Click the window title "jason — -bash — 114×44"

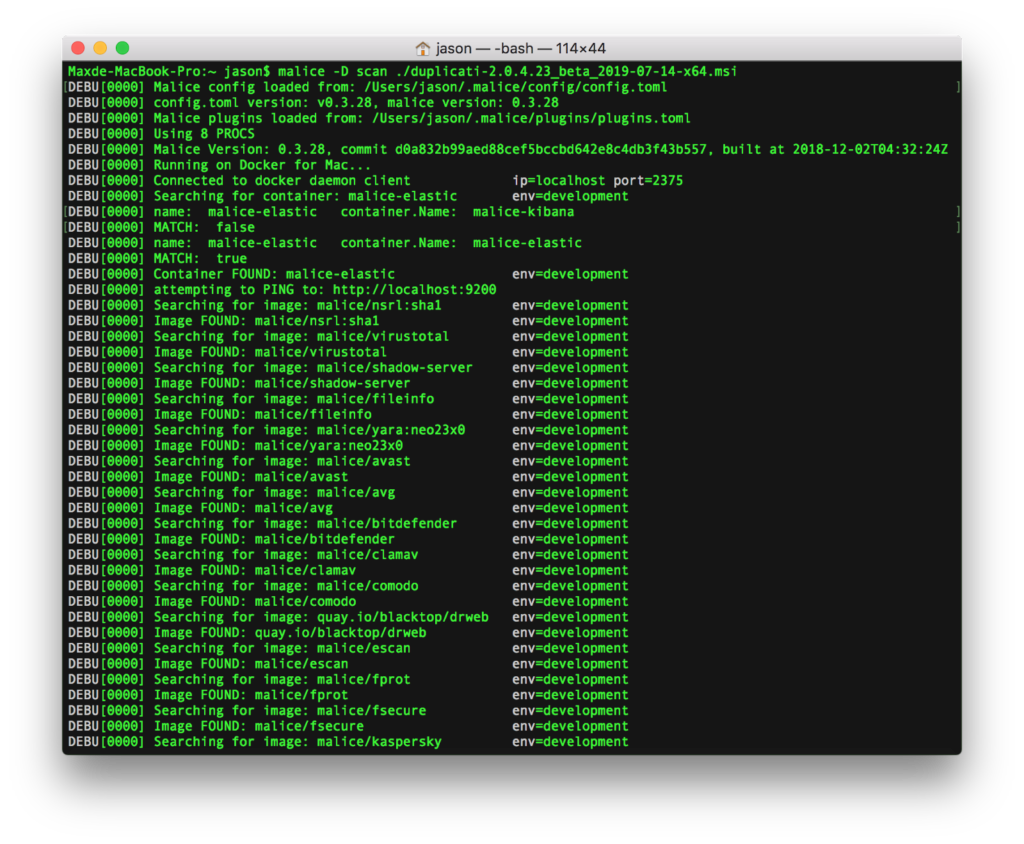[x=520, y=48]
